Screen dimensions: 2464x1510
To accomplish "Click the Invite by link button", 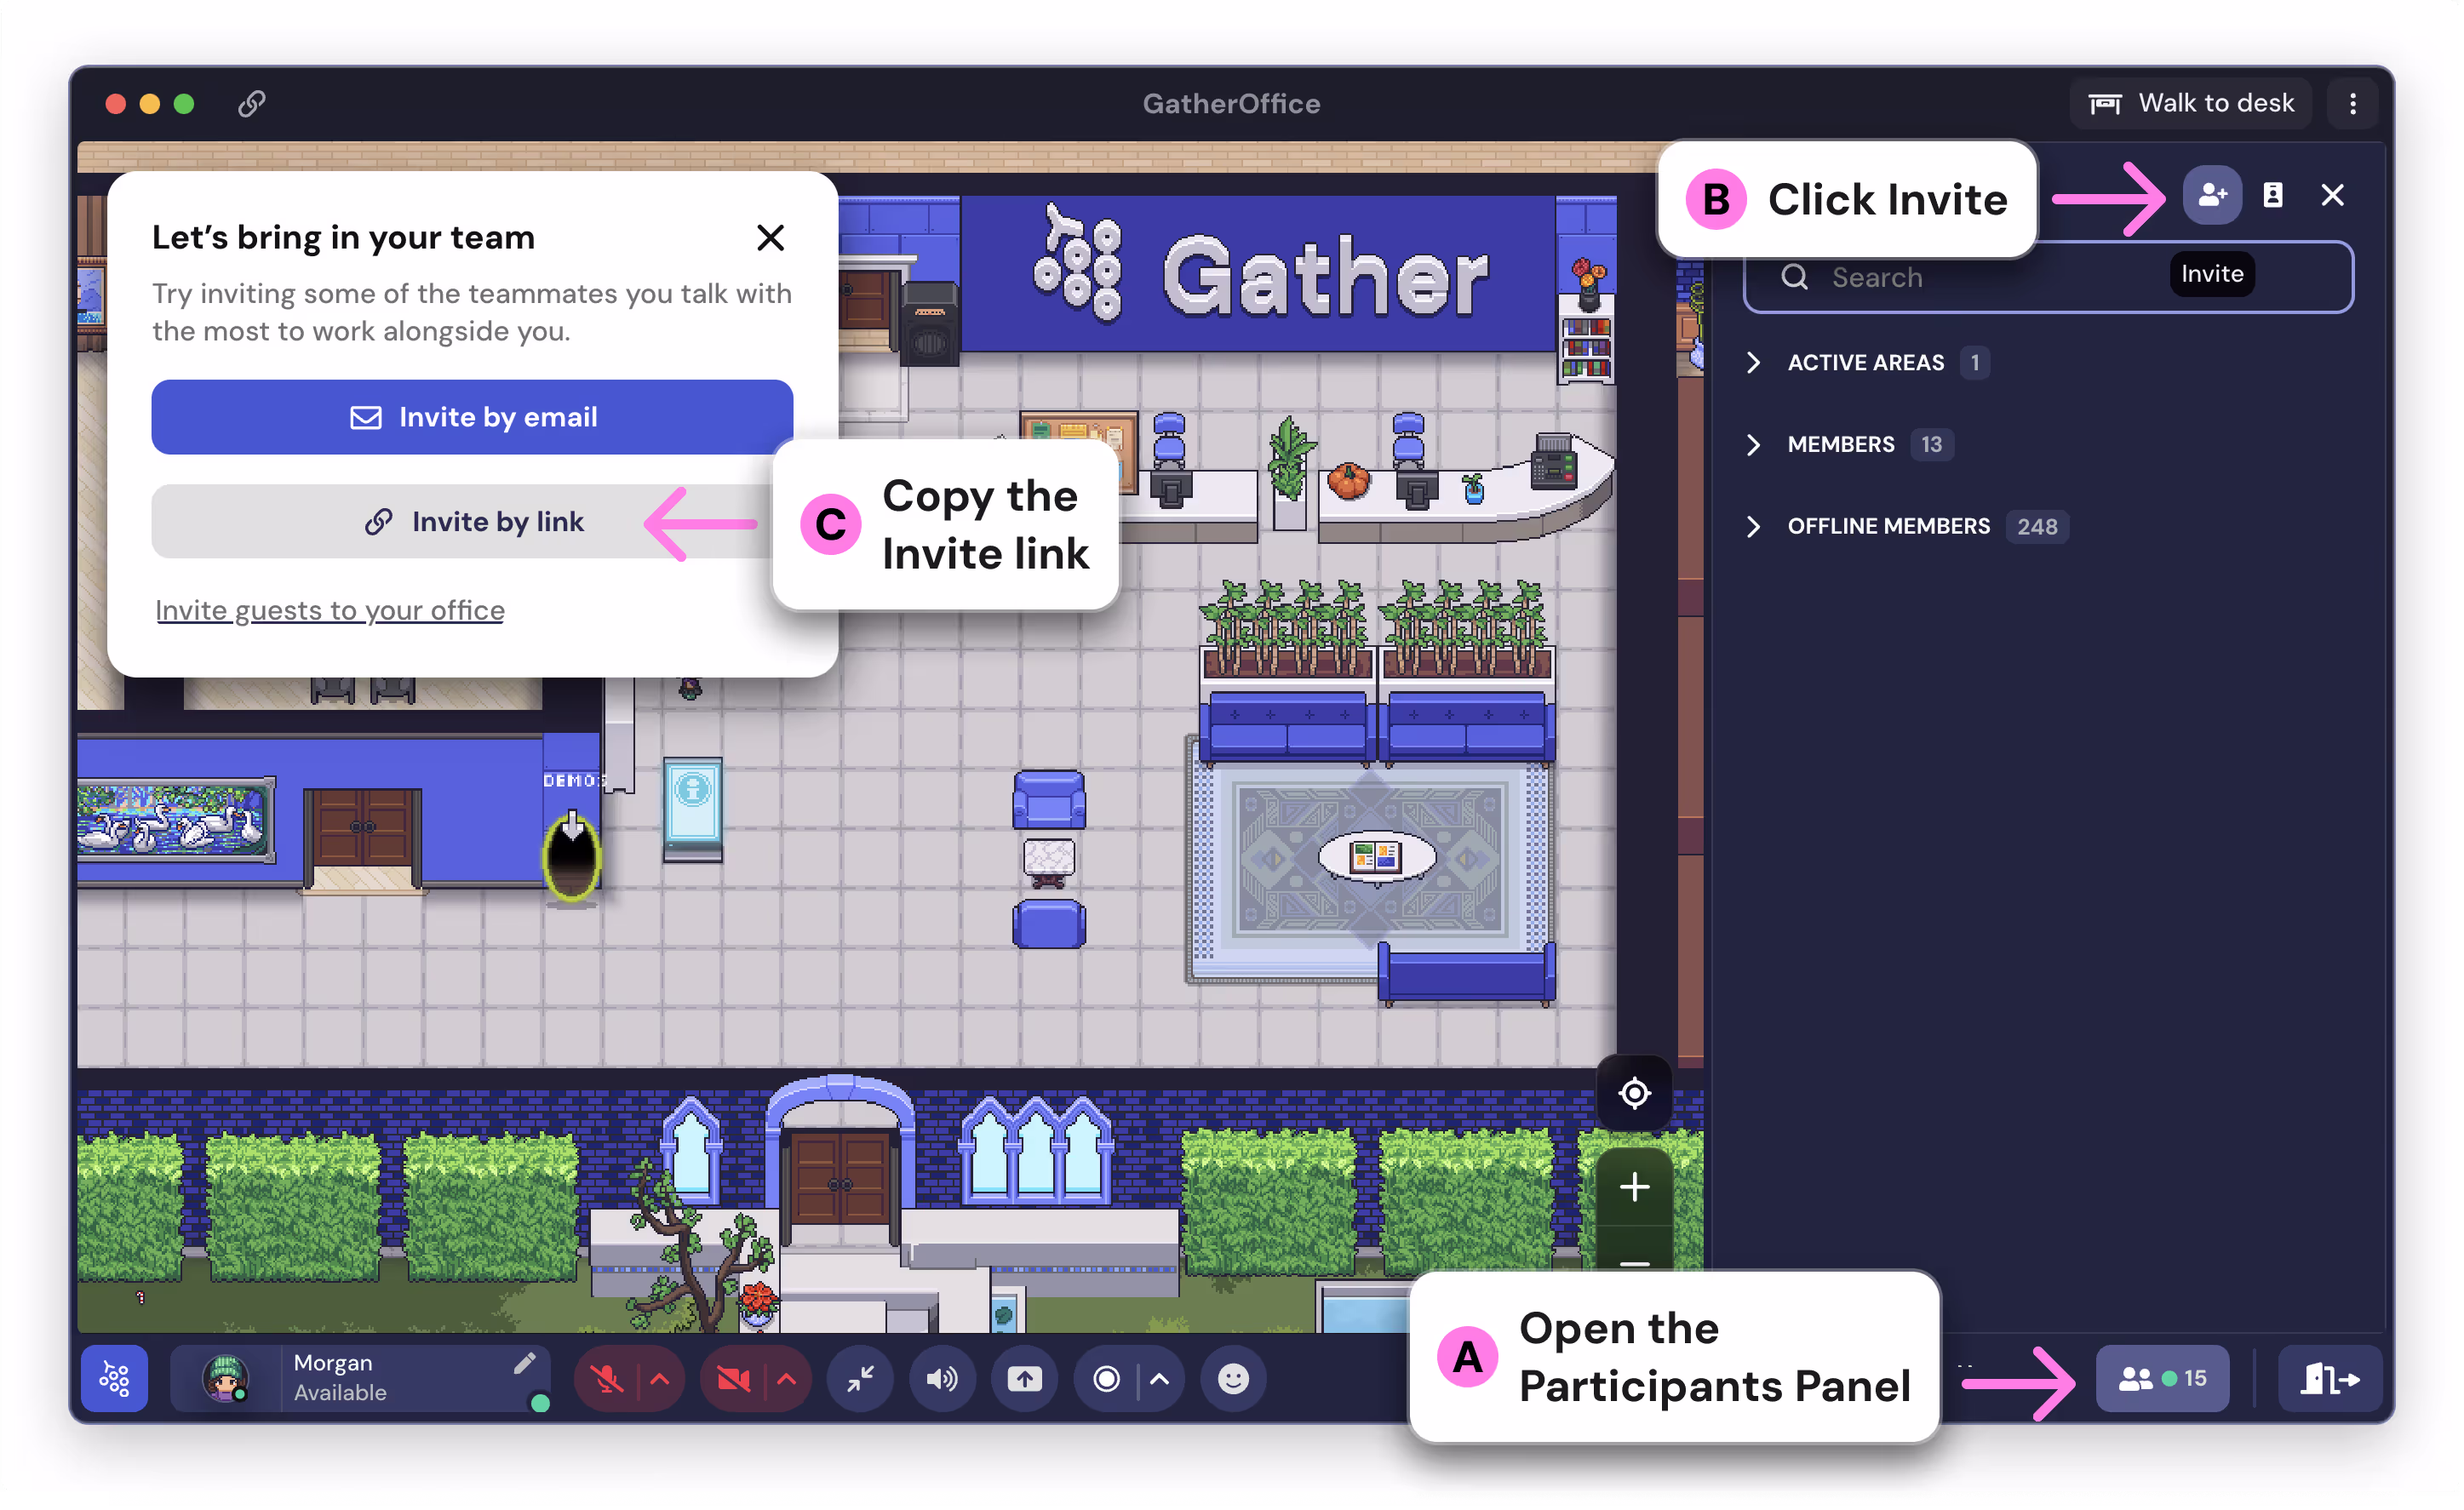I will coord(472,521).
